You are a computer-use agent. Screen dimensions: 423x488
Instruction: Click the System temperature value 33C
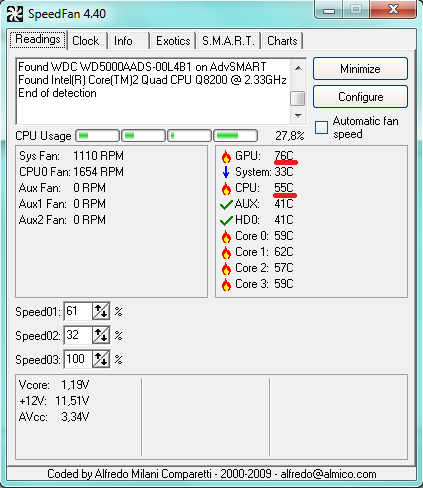[x=284, y=172]
